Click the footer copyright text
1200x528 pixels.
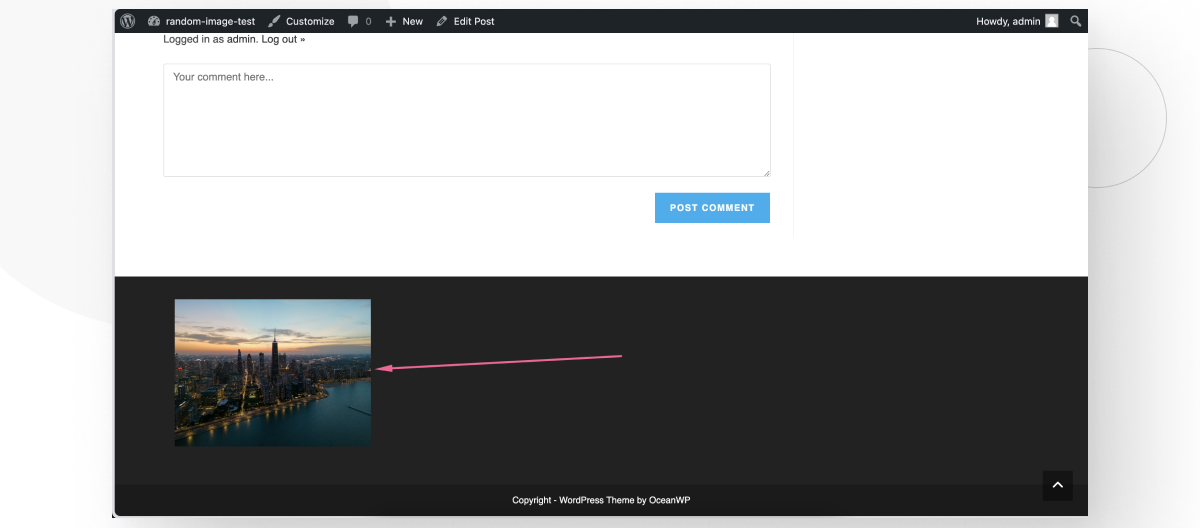(x=601, y=500)
